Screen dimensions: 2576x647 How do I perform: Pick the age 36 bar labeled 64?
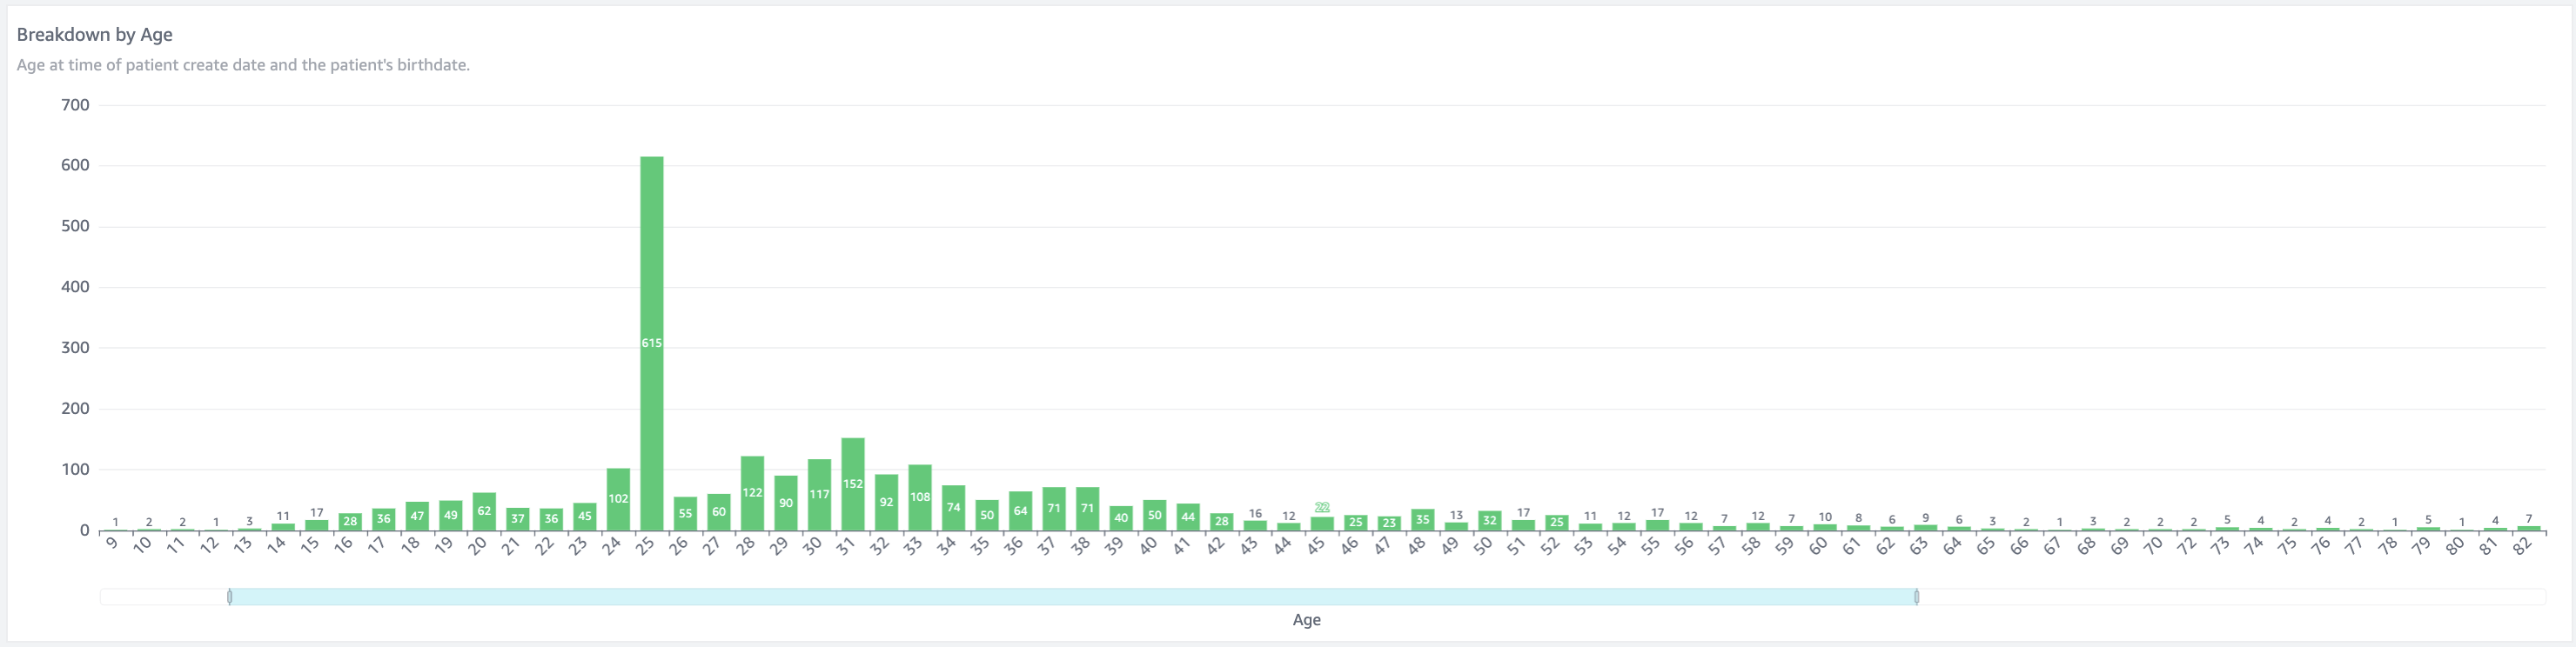click(1020, 511)
